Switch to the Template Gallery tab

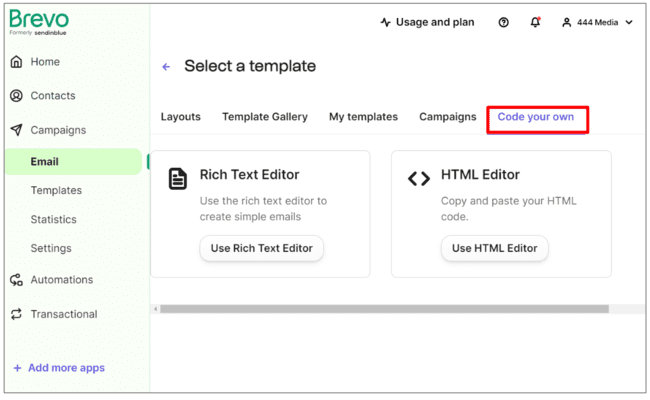(265, 117)
